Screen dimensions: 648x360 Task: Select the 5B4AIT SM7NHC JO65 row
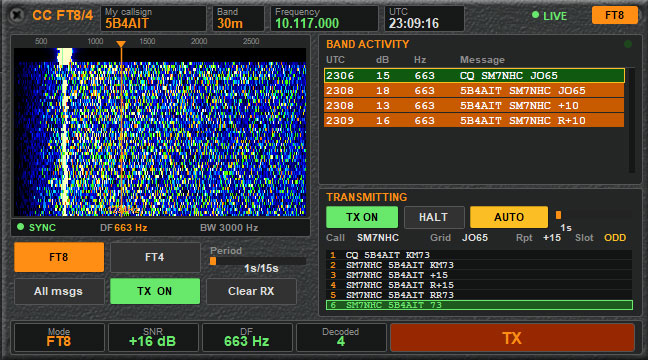(x=474, y=91)
